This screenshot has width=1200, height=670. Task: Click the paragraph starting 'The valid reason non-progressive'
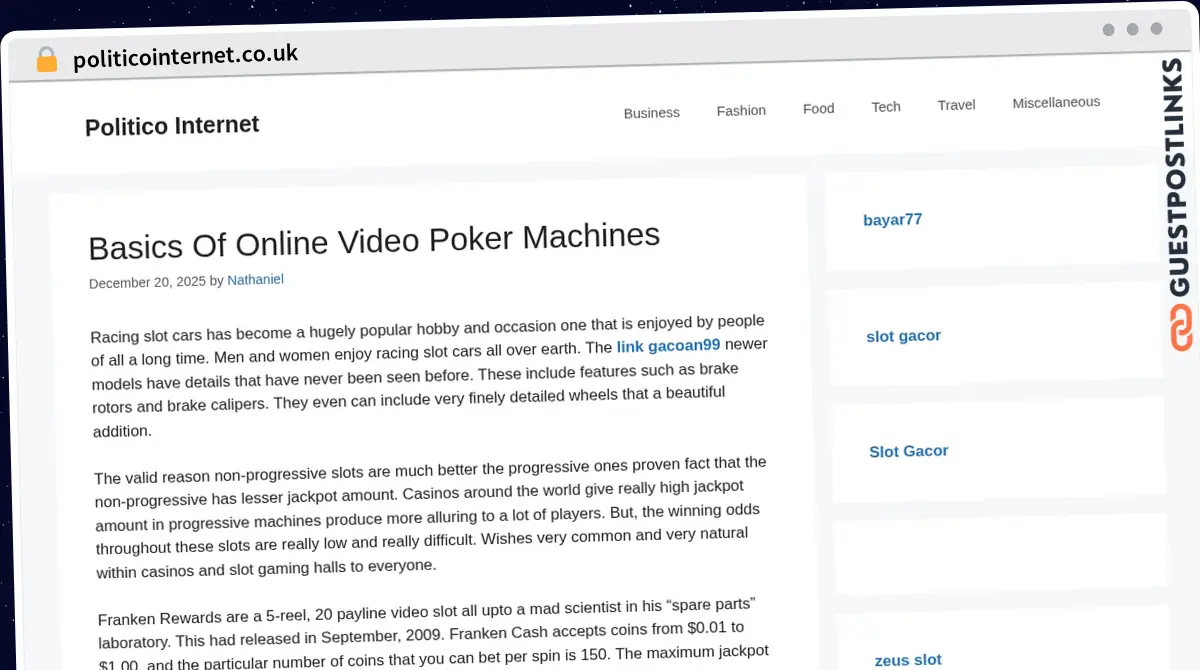pyautogui.click(x=431, y=517)
